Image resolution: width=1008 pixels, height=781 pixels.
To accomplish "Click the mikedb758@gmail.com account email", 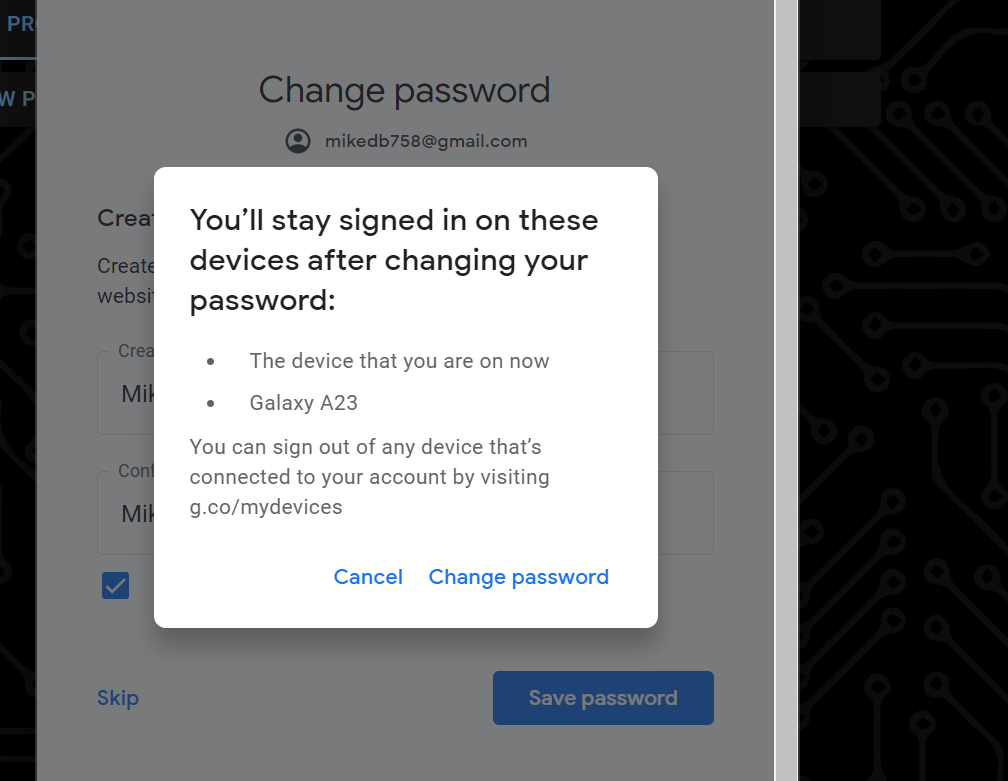I will click(426, 141).
